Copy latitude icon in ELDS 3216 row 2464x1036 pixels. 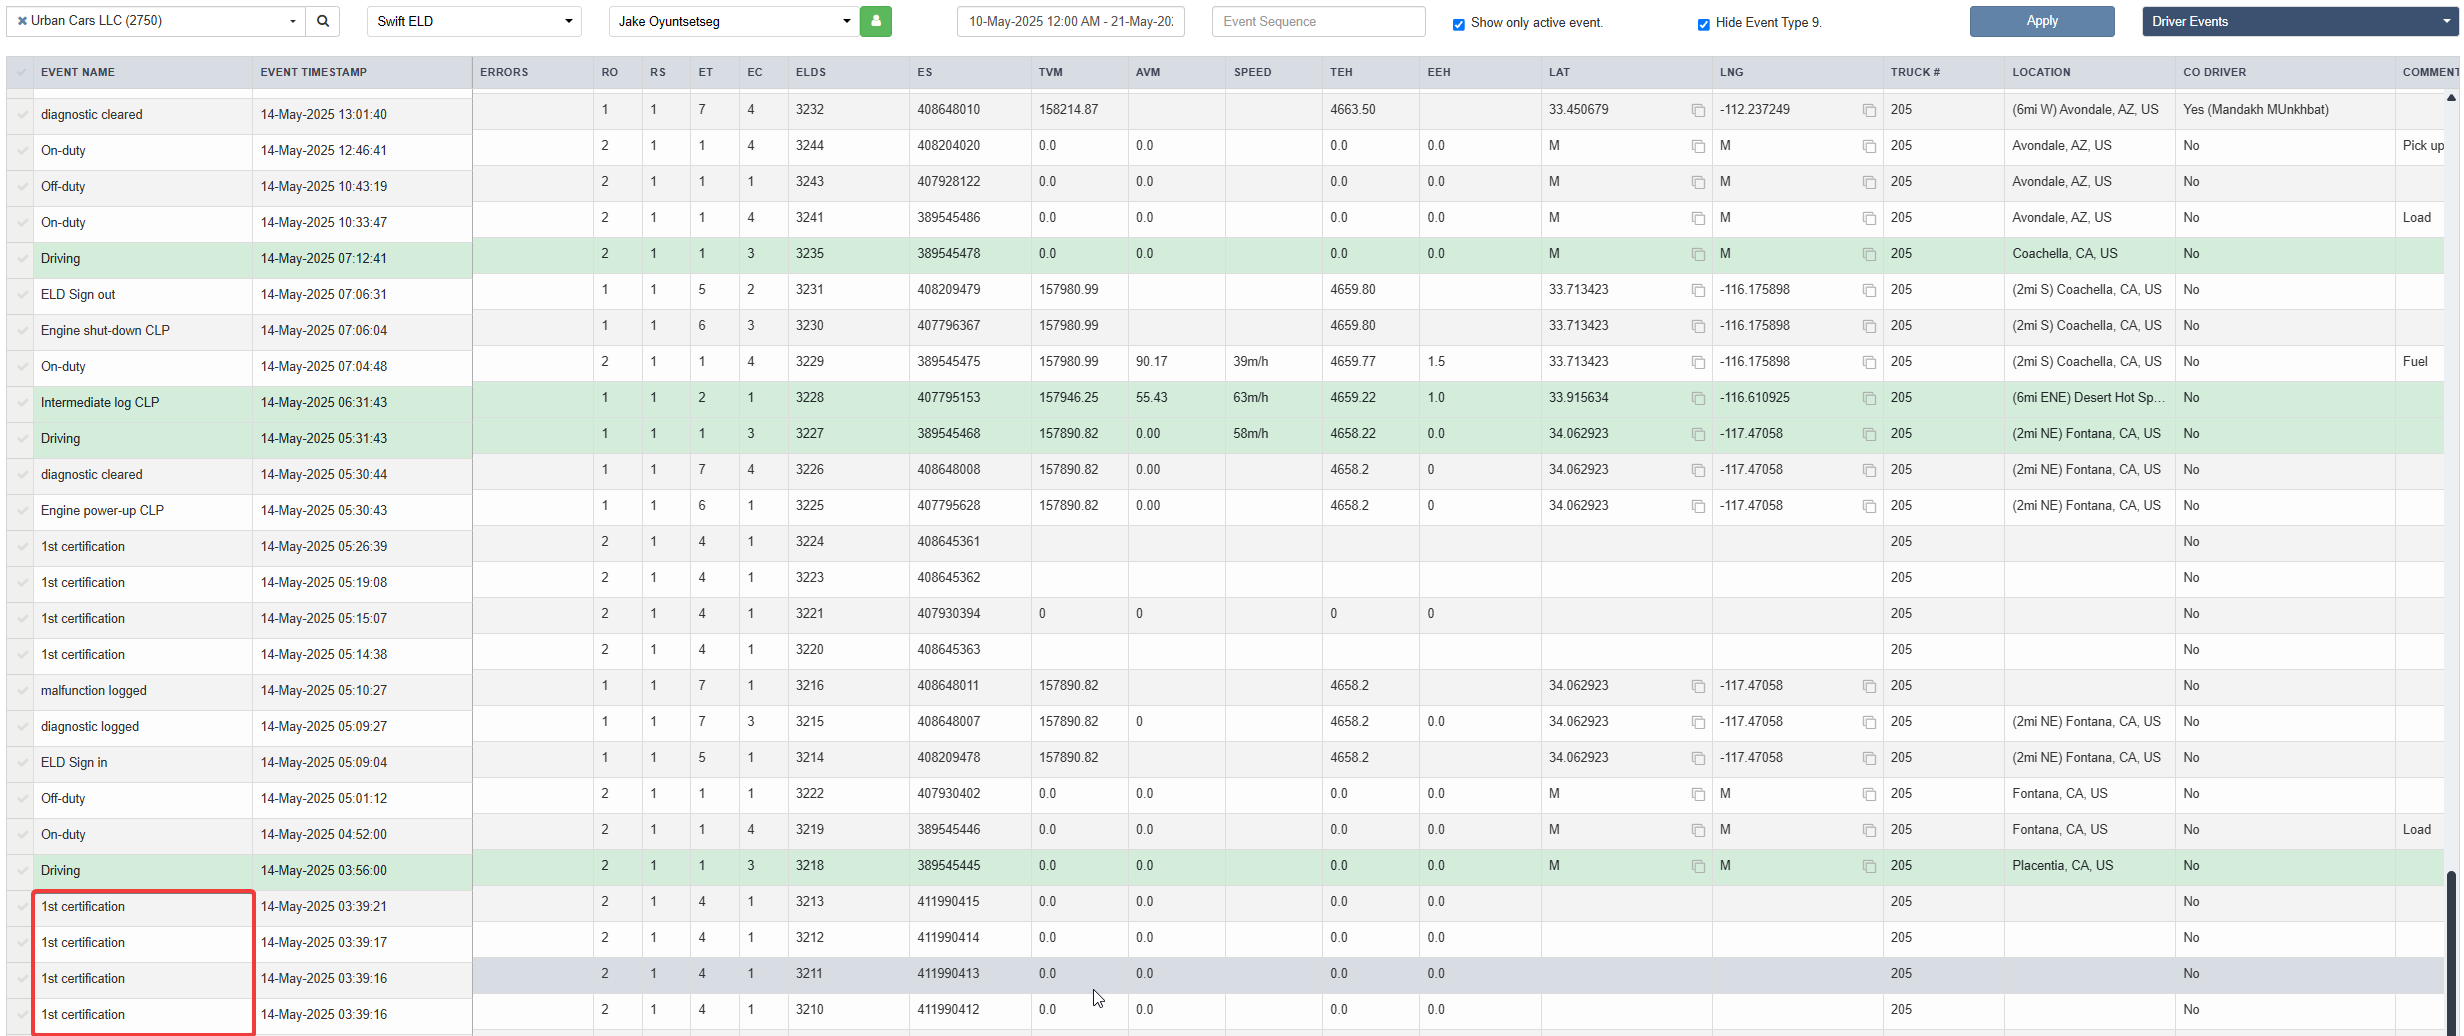click(1698, 686)
